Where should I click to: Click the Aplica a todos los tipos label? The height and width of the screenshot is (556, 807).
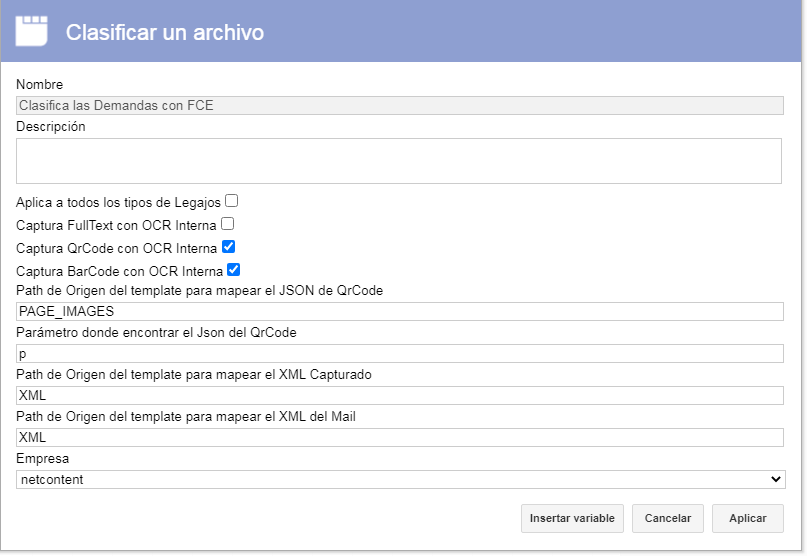[118, 202]
